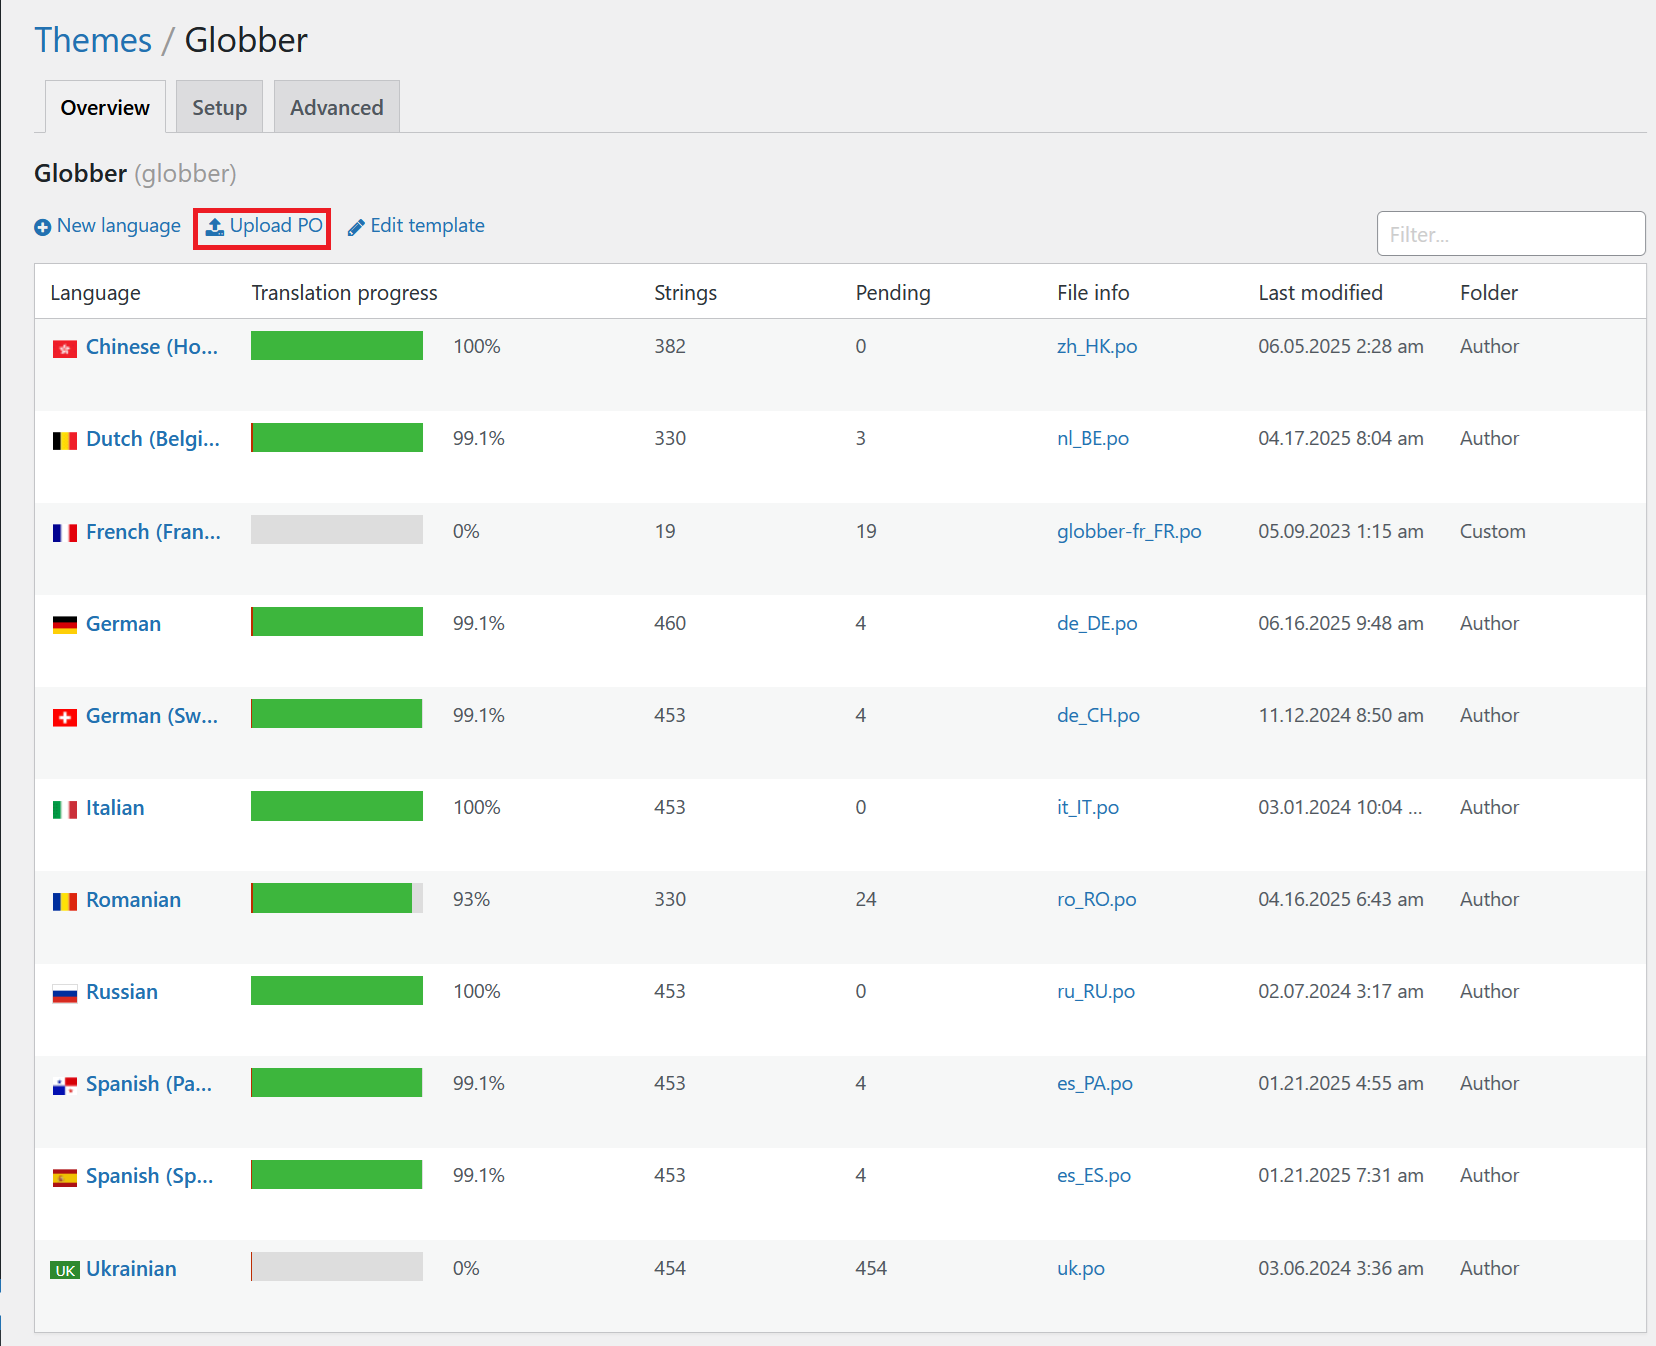Sort by Language column header

click(95, 292)
